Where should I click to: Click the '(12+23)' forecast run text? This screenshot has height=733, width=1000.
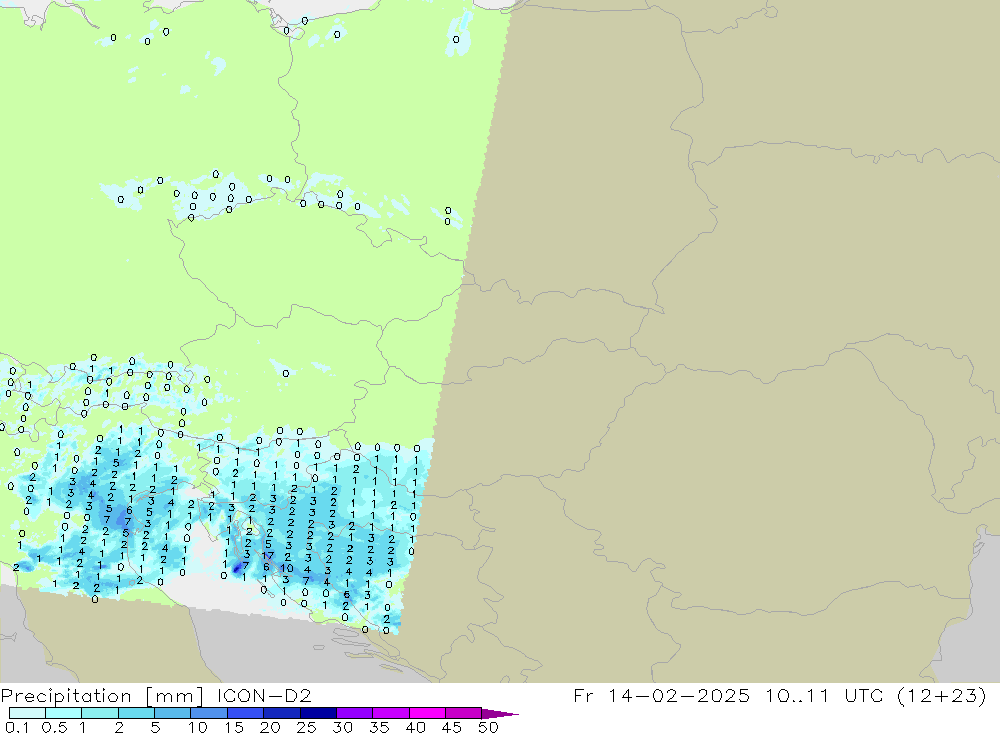point(941,695)
